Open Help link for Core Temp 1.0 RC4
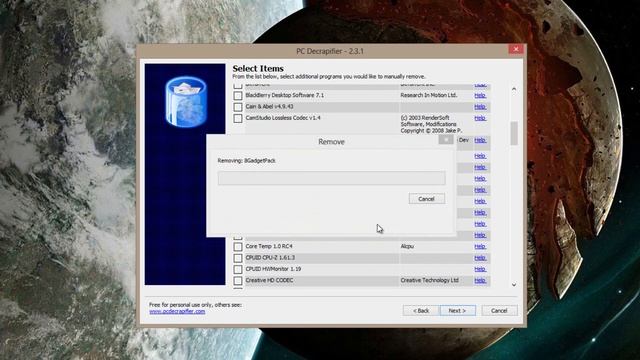The width and height of the screenshot is (640, 360). pos(480,246)
